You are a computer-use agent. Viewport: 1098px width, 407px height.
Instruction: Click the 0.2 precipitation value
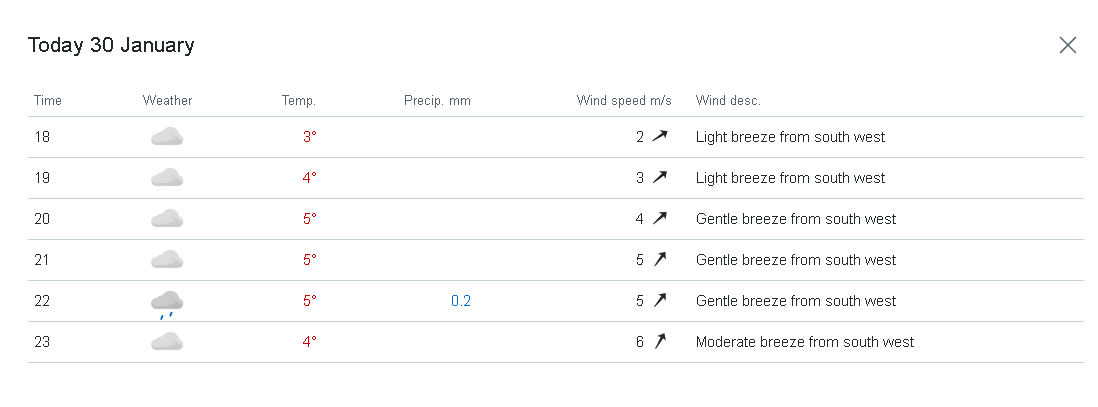(x=461, y=301)
